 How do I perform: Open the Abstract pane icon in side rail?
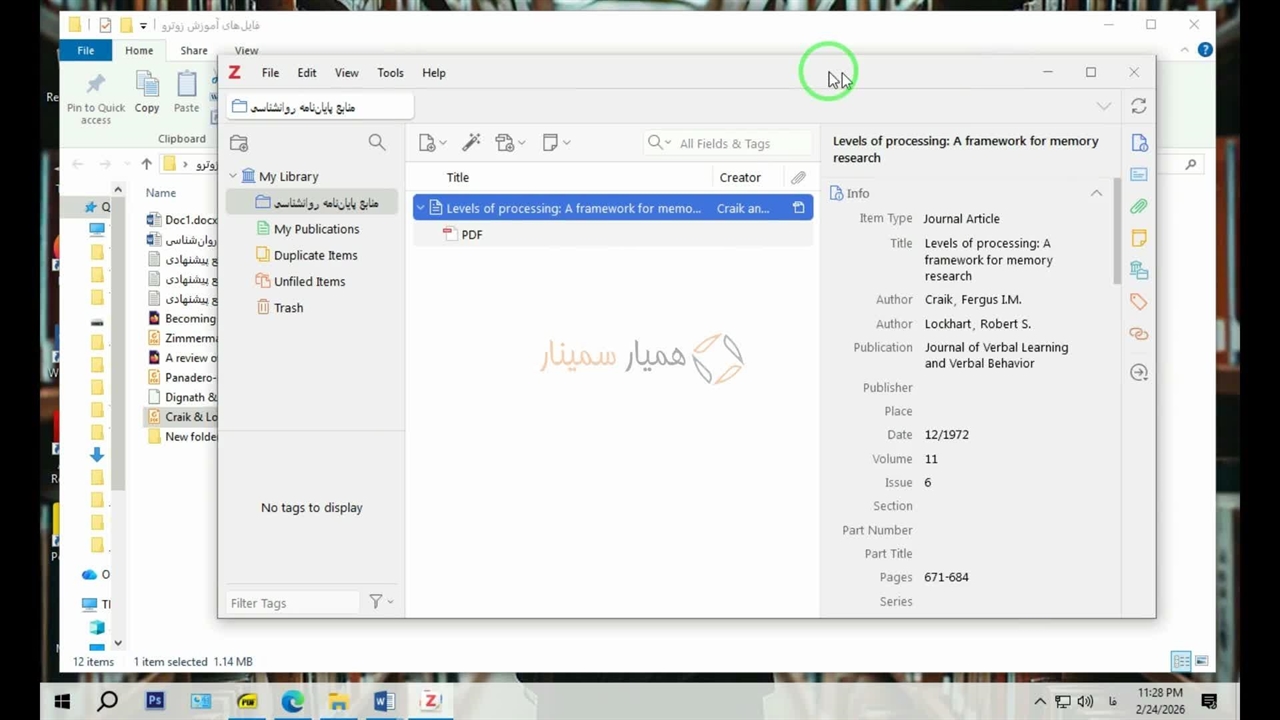click(x=1138, y=174)
